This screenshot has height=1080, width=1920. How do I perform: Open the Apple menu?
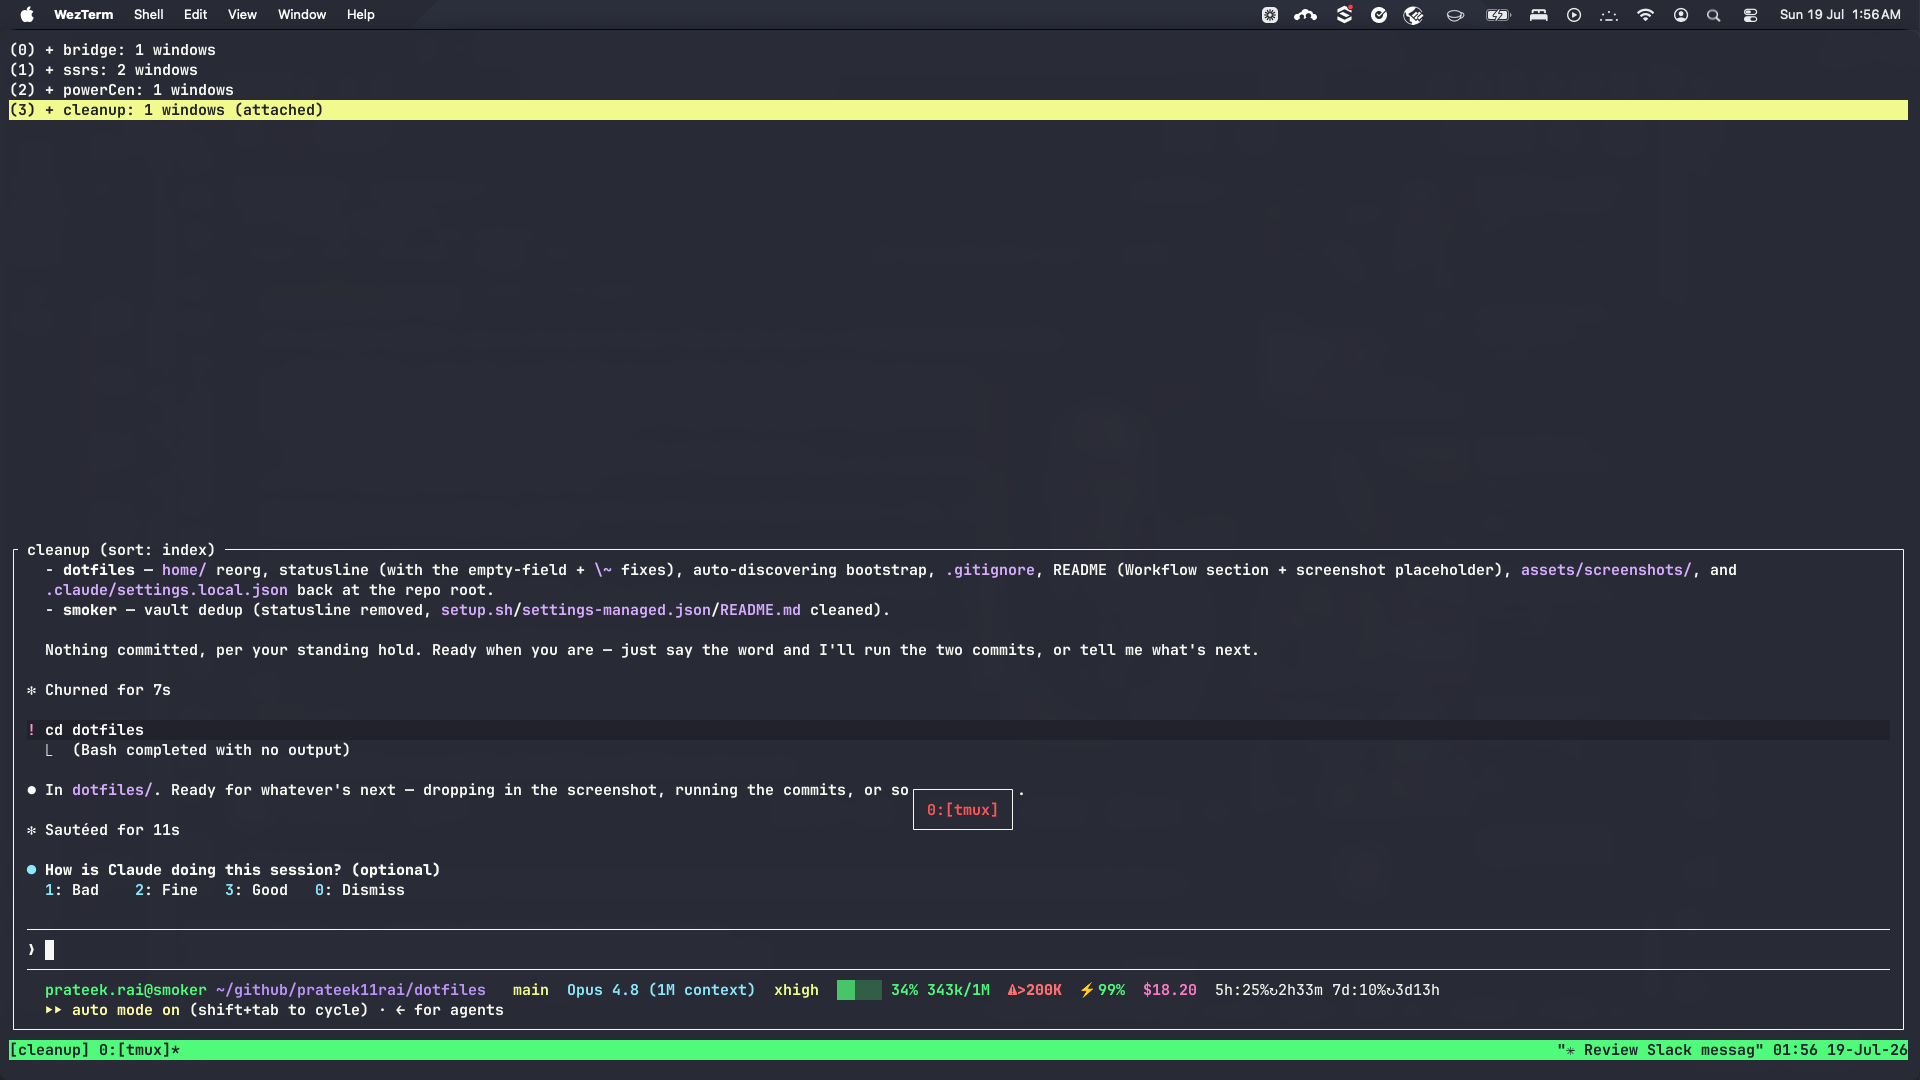pos(27,14)
